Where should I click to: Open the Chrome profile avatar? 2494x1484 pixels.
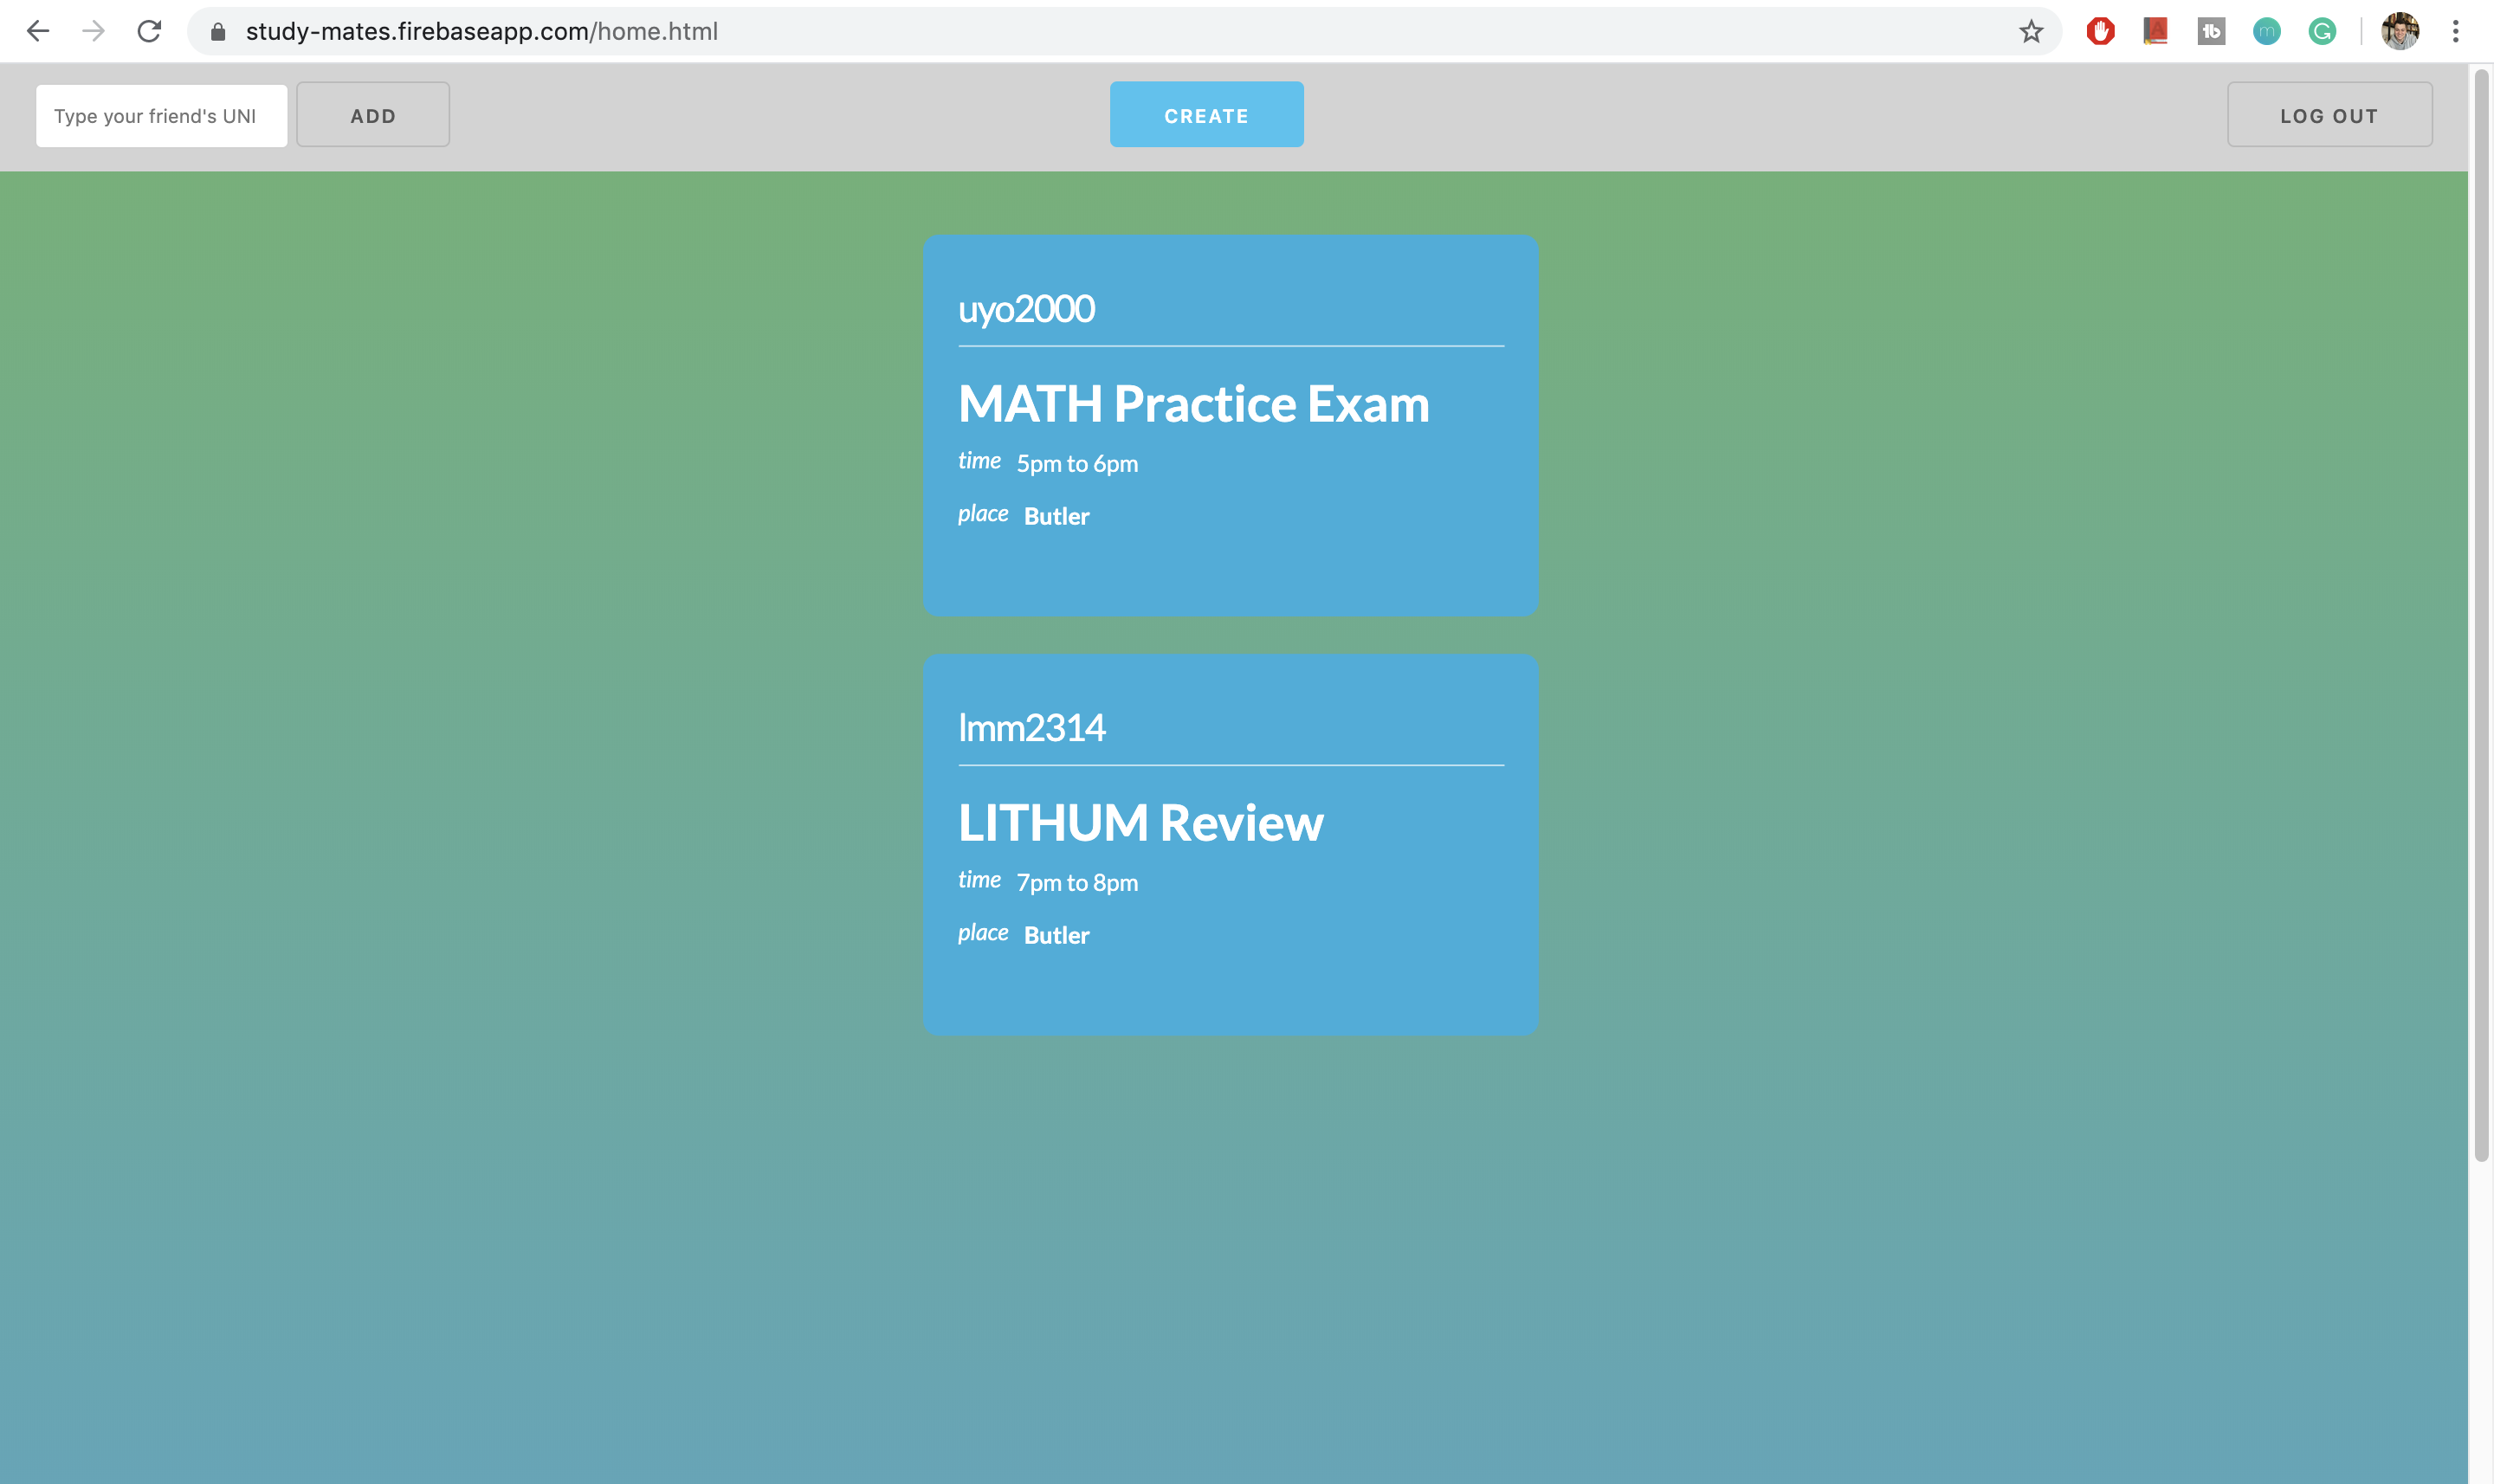2399,32
